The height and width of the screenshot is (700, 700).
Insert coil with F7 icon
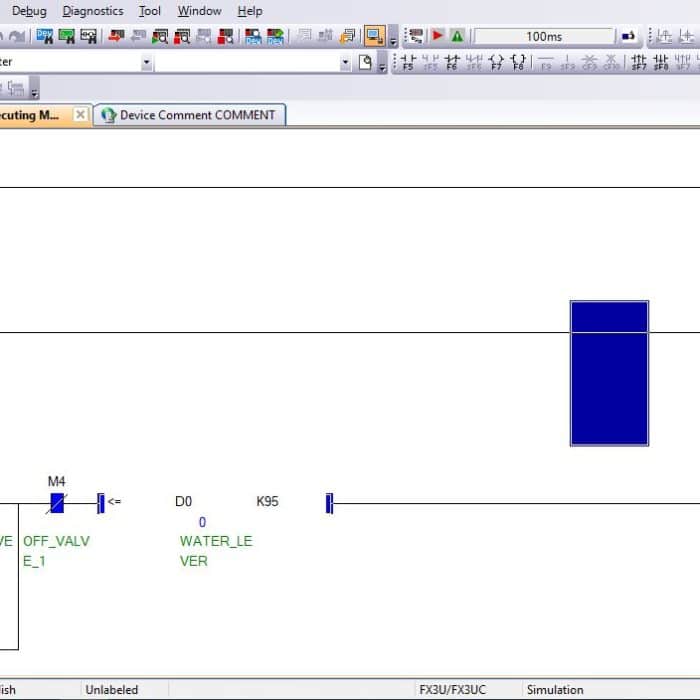[496, 62]
